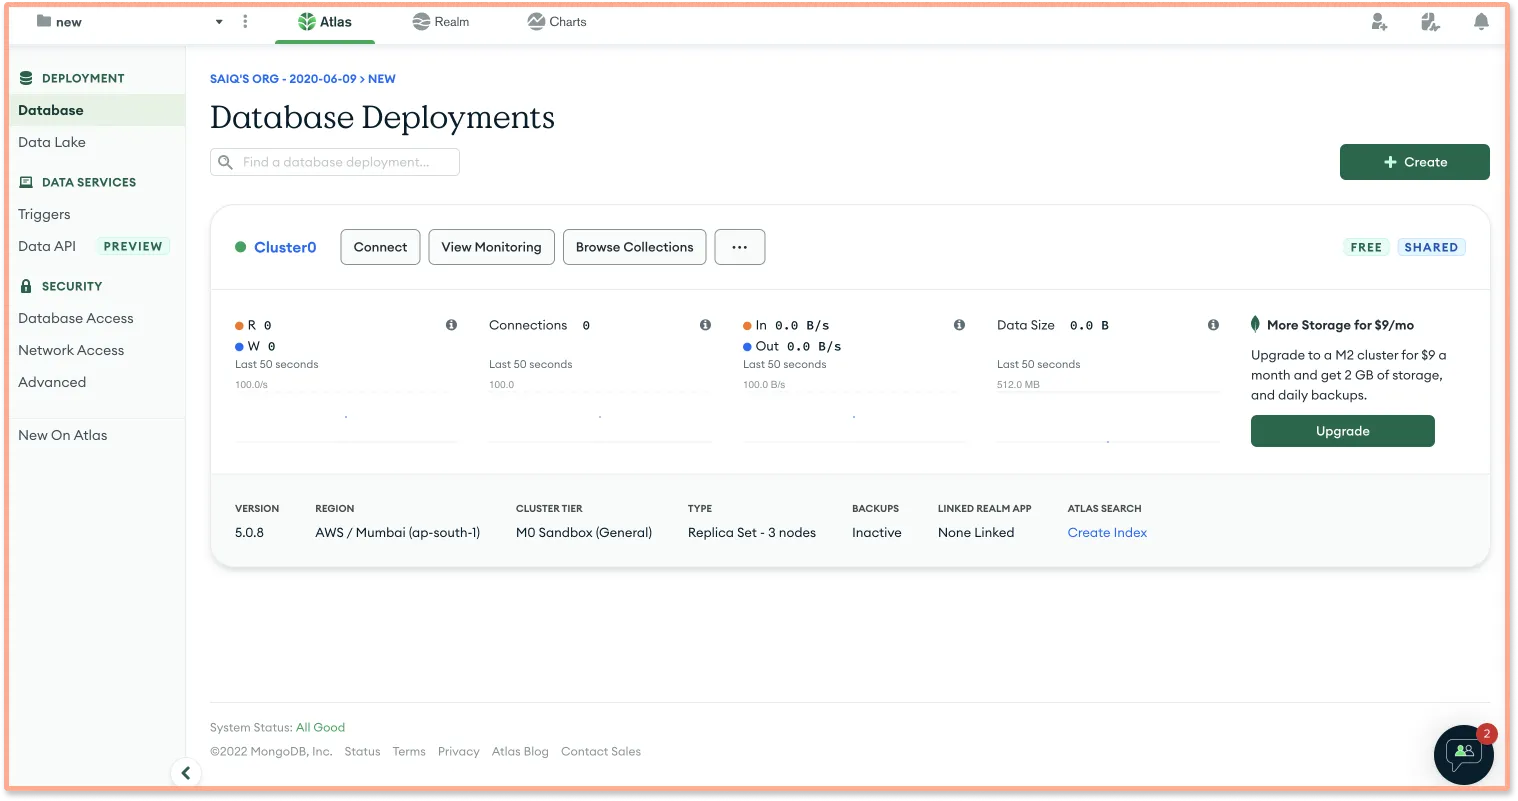Open Triggers under Data Services
Viewport: 1518px width, 801px height.
coord(44,214)
